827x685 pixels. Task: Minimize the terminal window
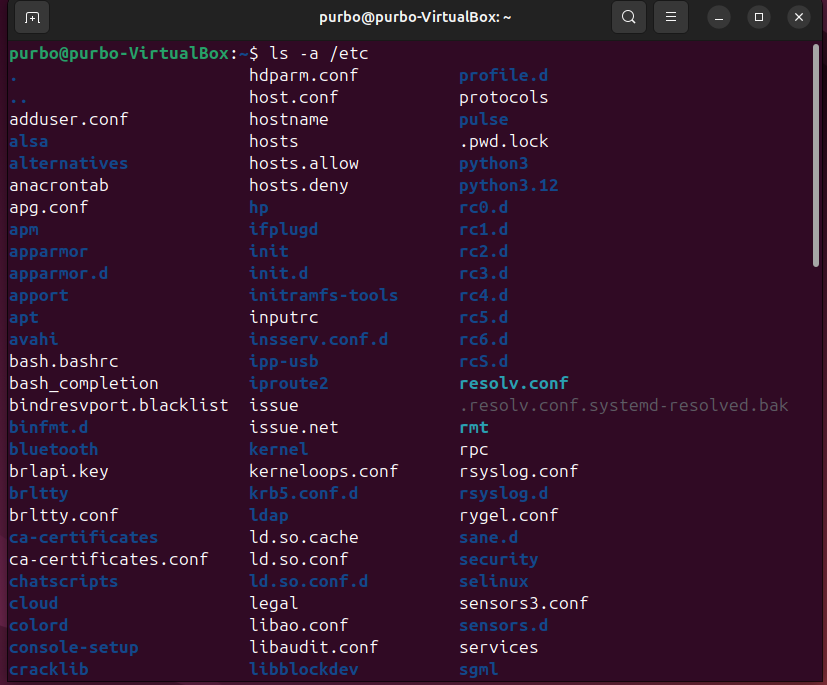pyautogui.click(x=718, y=17)
